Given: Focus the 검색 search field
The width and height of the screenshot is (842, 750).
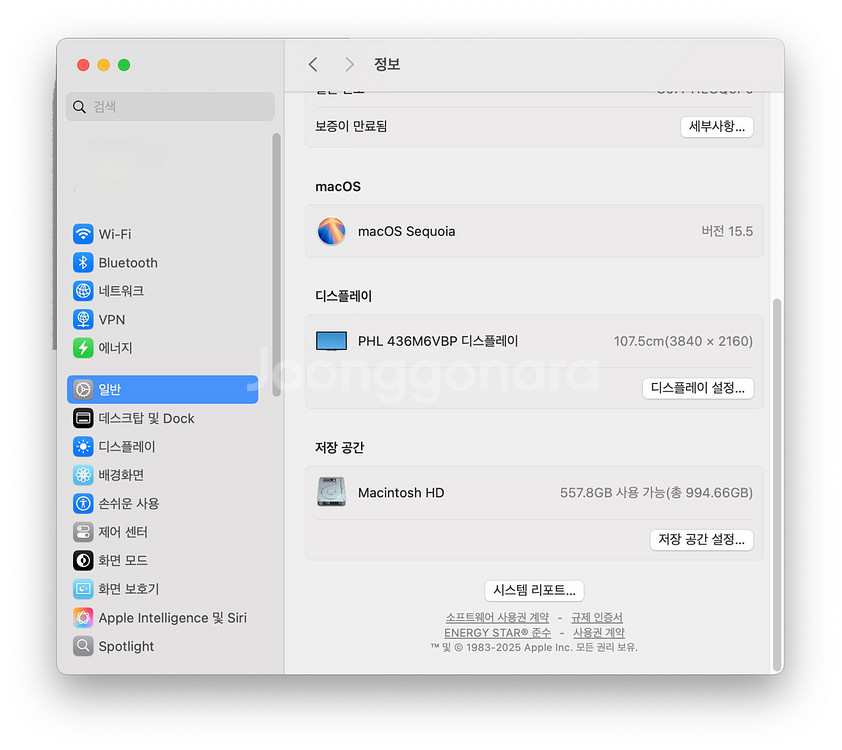Looking at the screenshot, I should click(x=170, y=107).
